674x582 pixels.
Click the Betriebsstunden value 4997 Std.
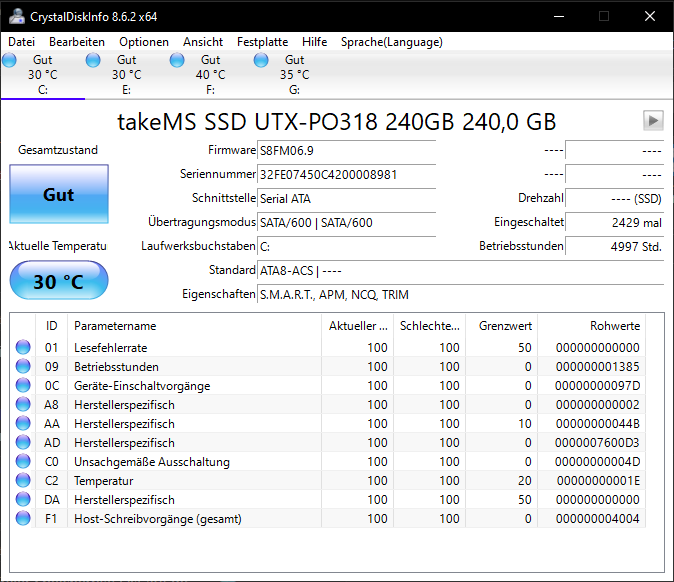614,247
